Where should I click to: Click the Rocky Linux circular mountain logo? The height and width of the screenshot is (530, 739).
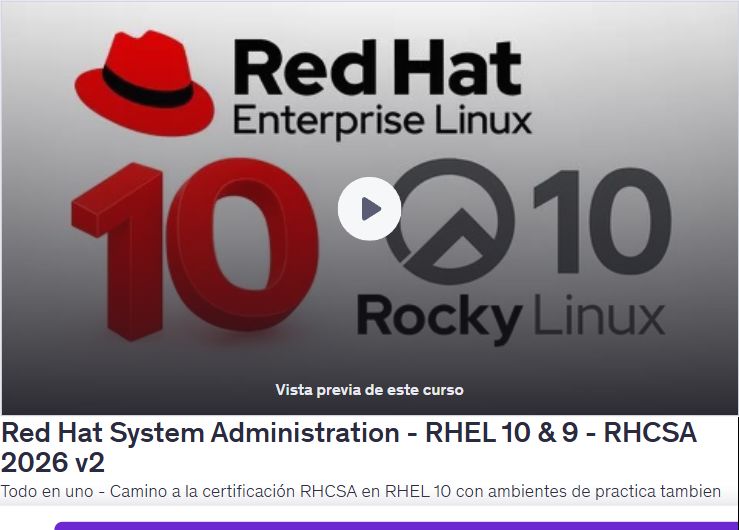click(x=450, y=221)
